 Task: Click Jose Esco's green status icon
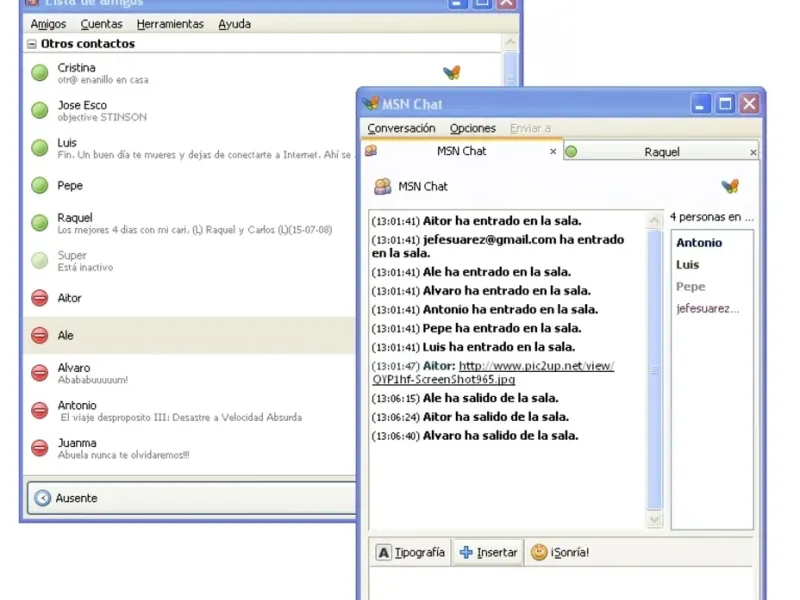click(40, 110)
